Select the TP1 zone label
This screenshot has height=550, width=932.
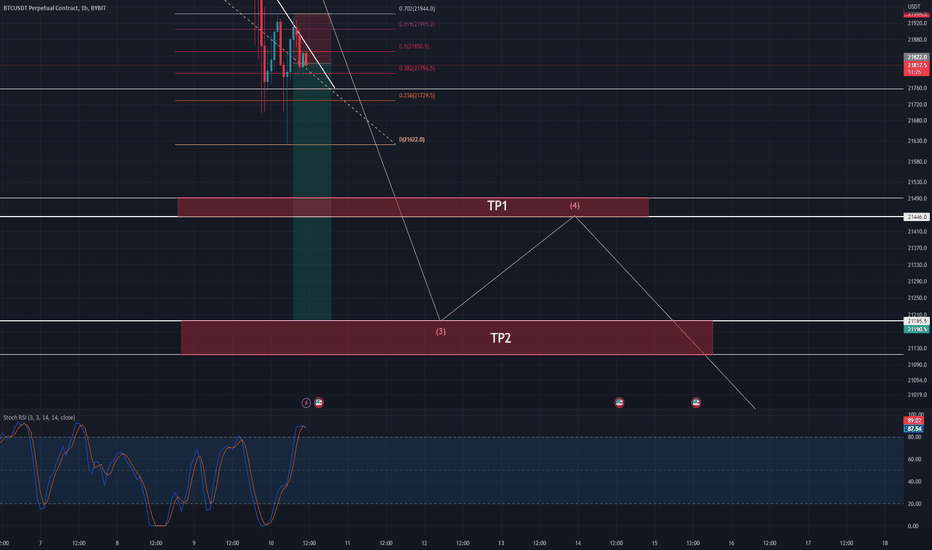coord(497,206)
